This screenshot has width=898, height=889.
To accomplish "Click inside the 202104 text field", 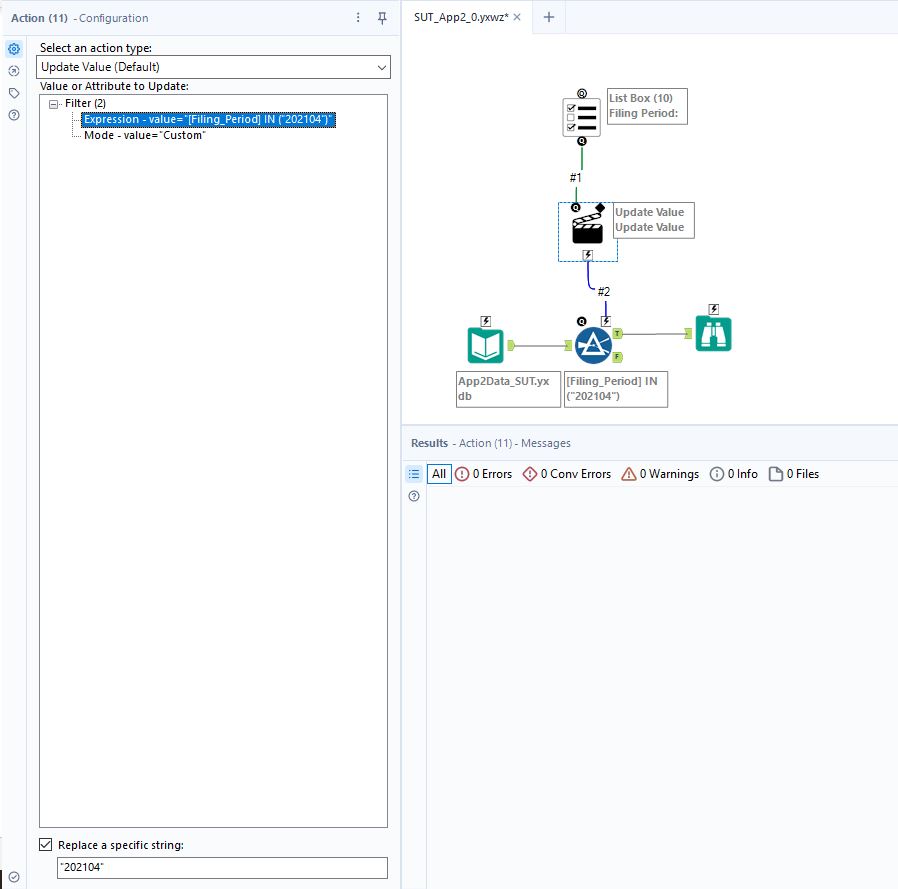I will click(220, 867).
